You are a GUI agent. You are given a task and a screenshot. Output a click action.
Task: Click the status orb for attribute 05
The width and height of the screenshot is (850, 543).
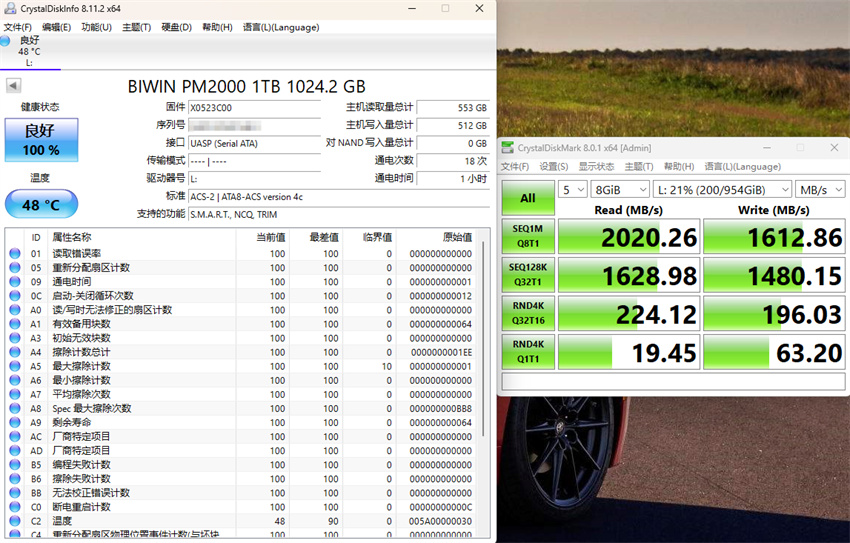pos(15,267)
